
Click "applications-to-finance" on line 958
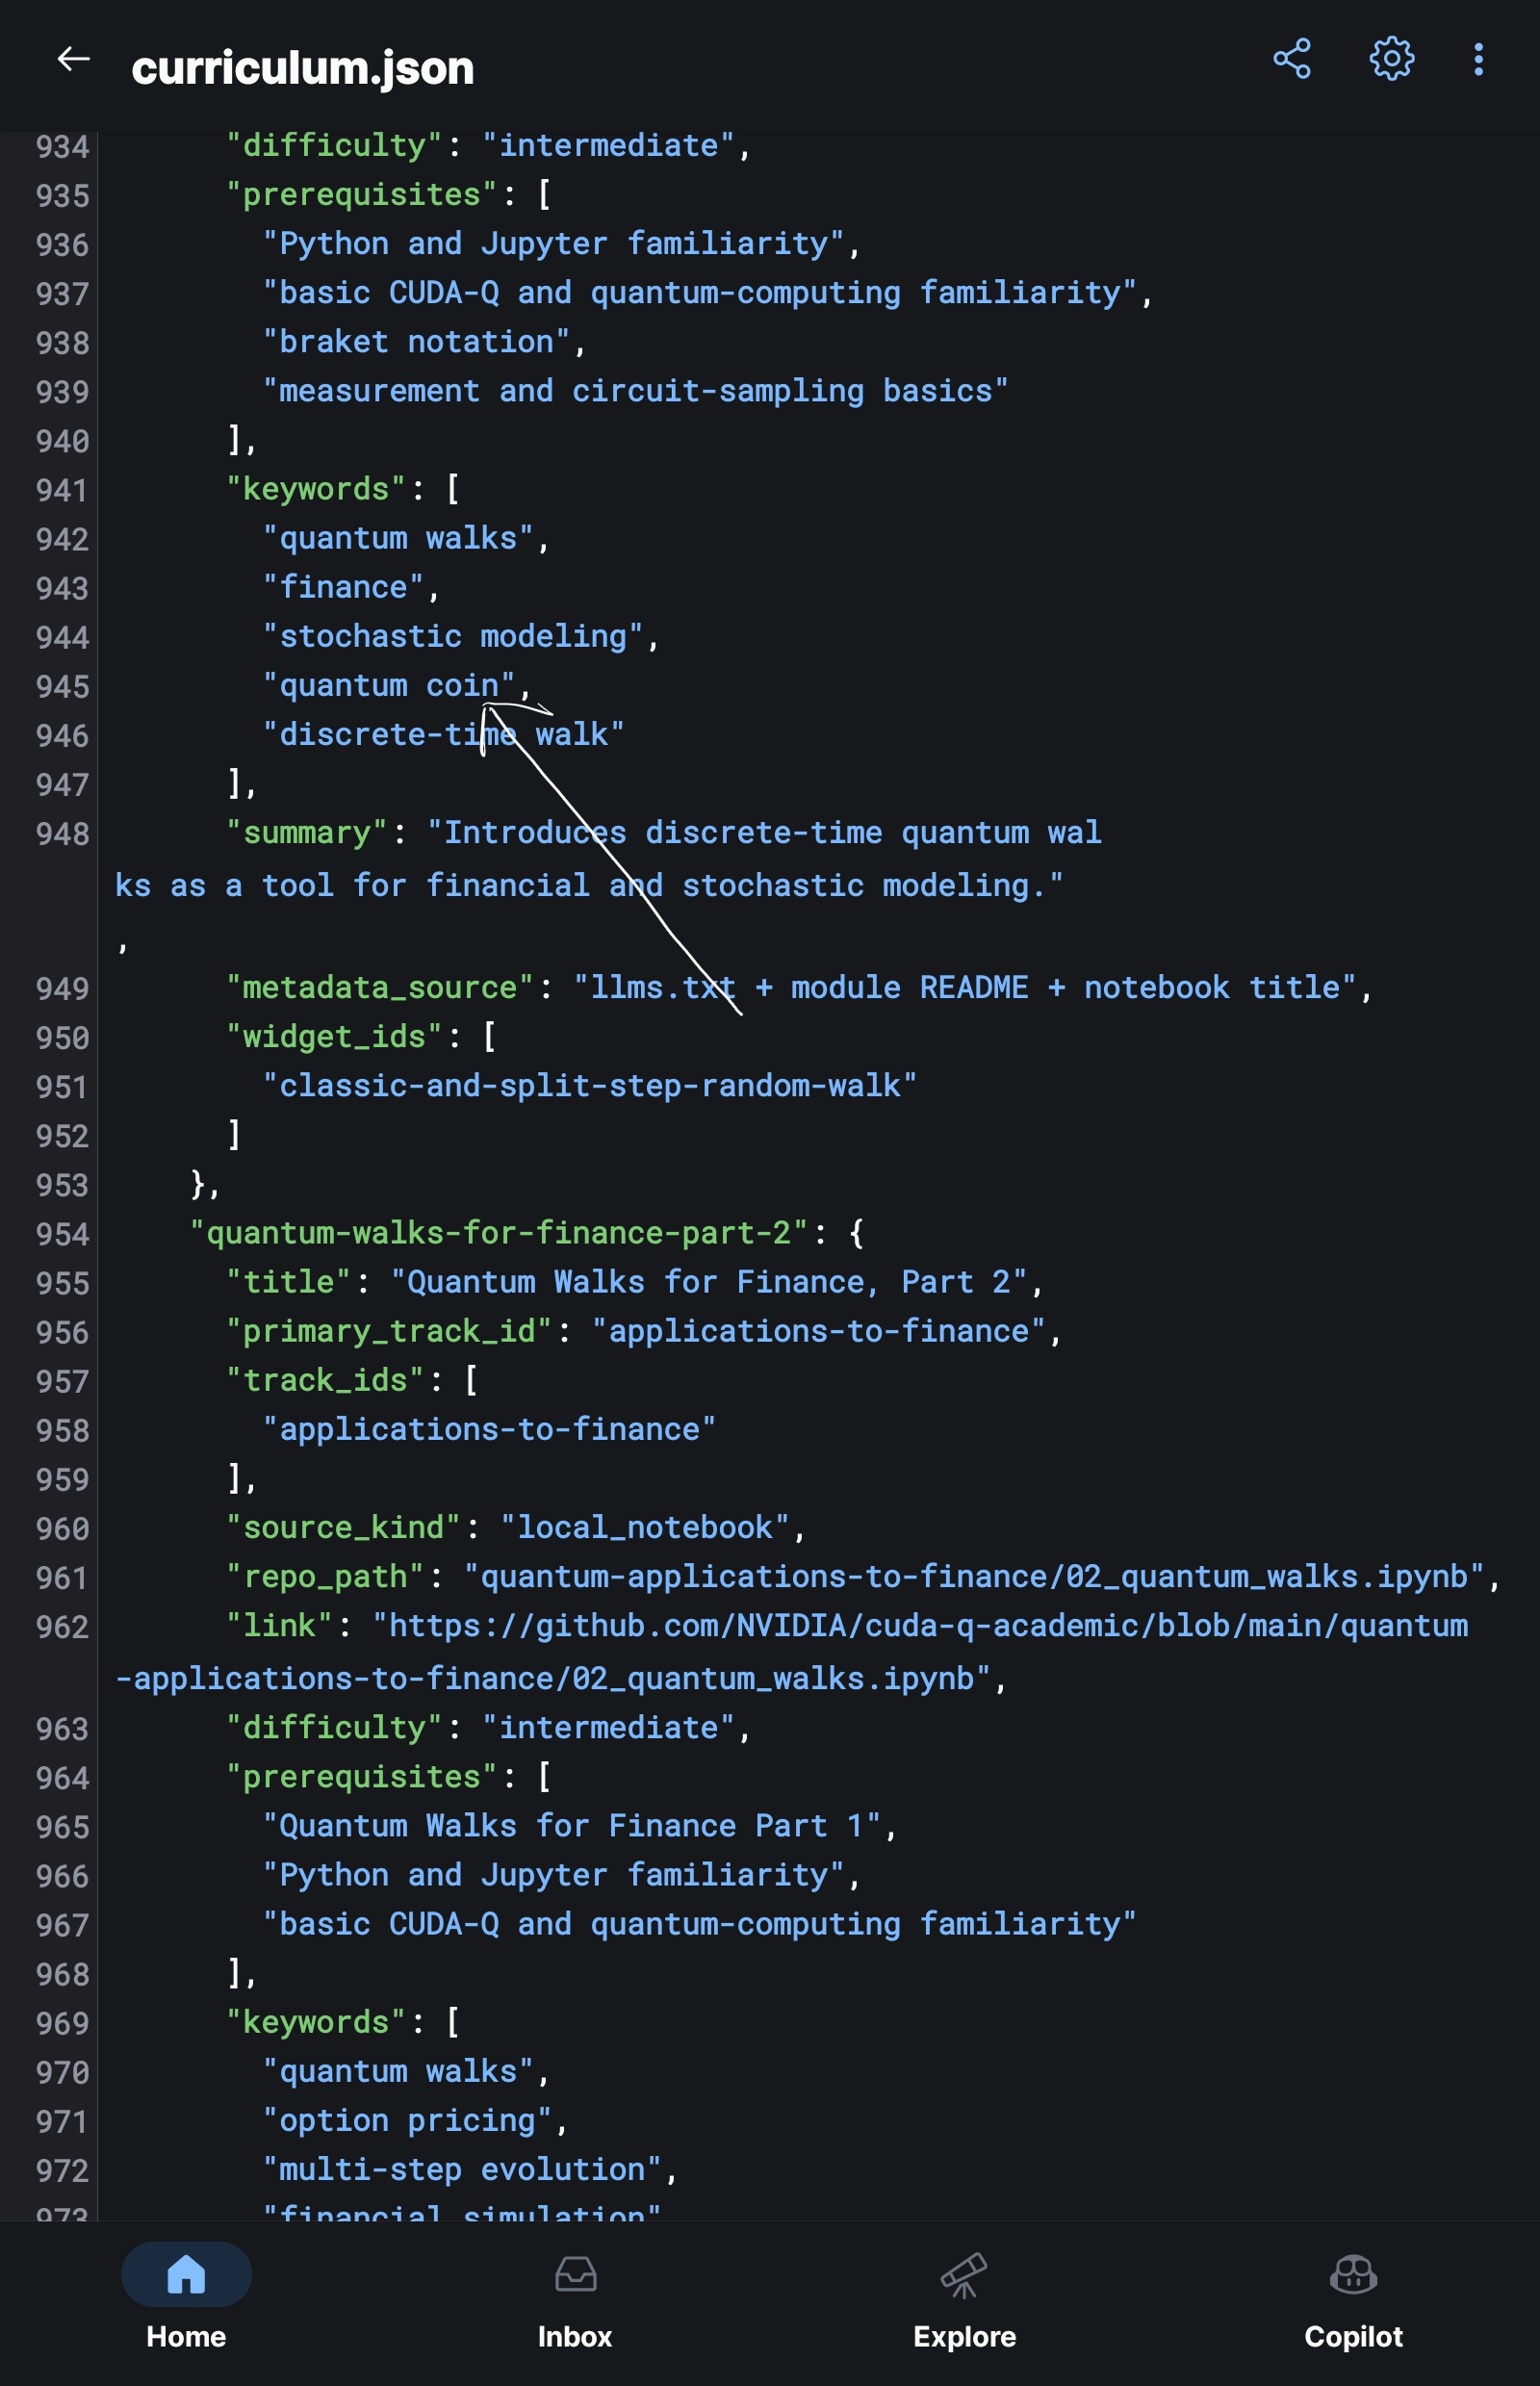(x=489, y=1429)
